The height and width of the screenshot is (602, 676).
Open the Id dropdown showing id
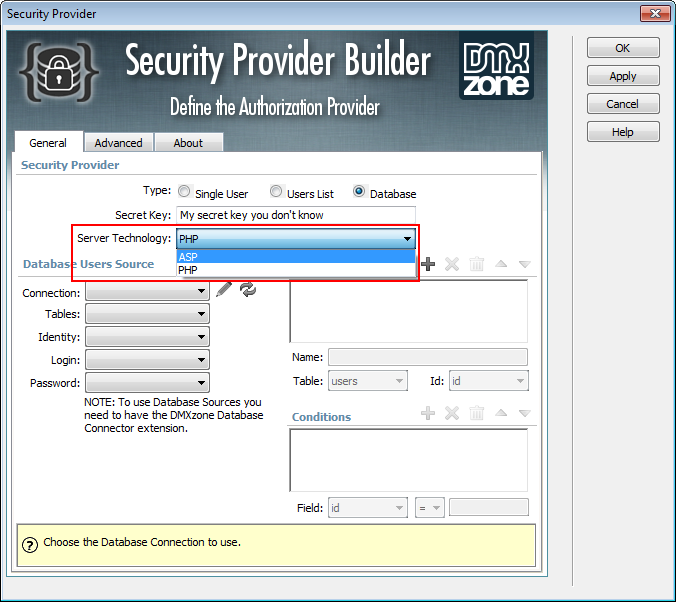tap(488, 381)
